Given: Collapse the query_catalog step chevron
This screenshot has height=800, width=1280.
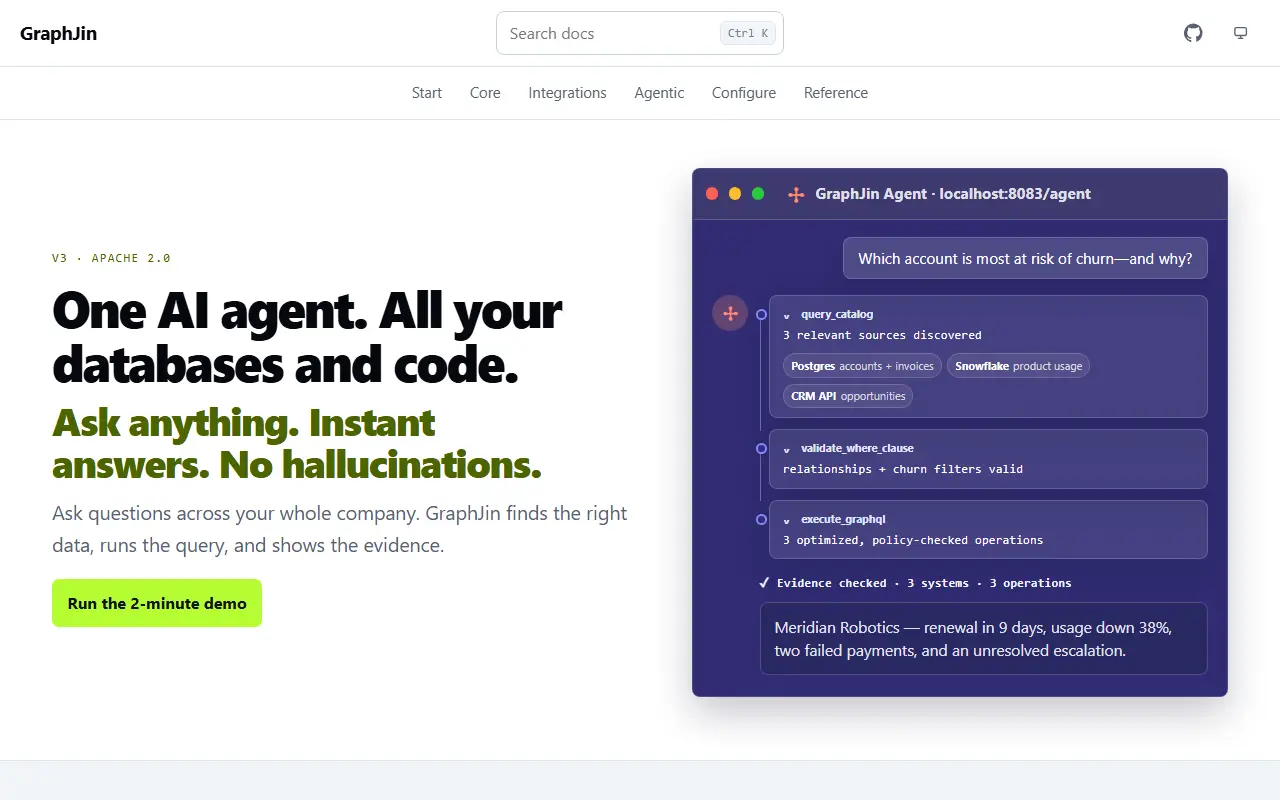Looking at the screenshot, I should (x=787, y=315).
